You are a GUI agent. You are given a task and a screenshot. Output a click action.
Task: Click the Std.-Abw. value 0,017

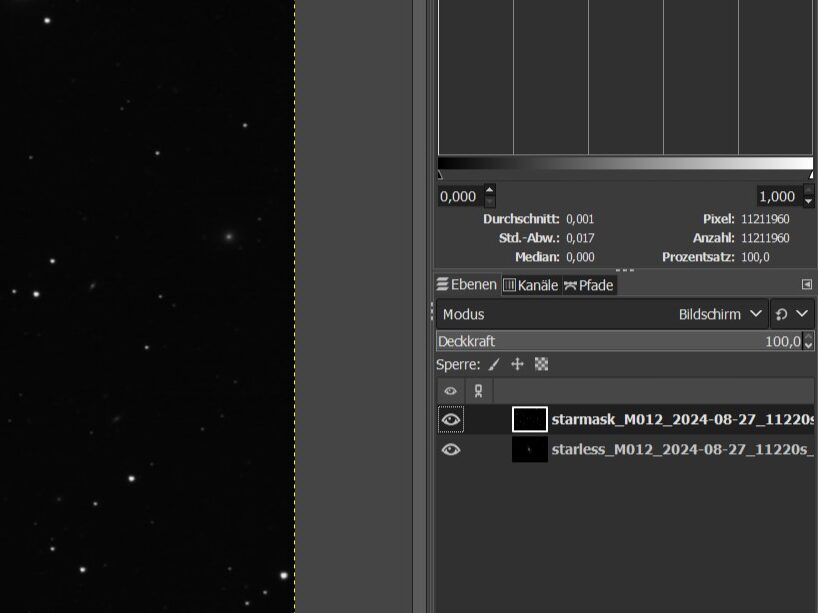[580, 238]
